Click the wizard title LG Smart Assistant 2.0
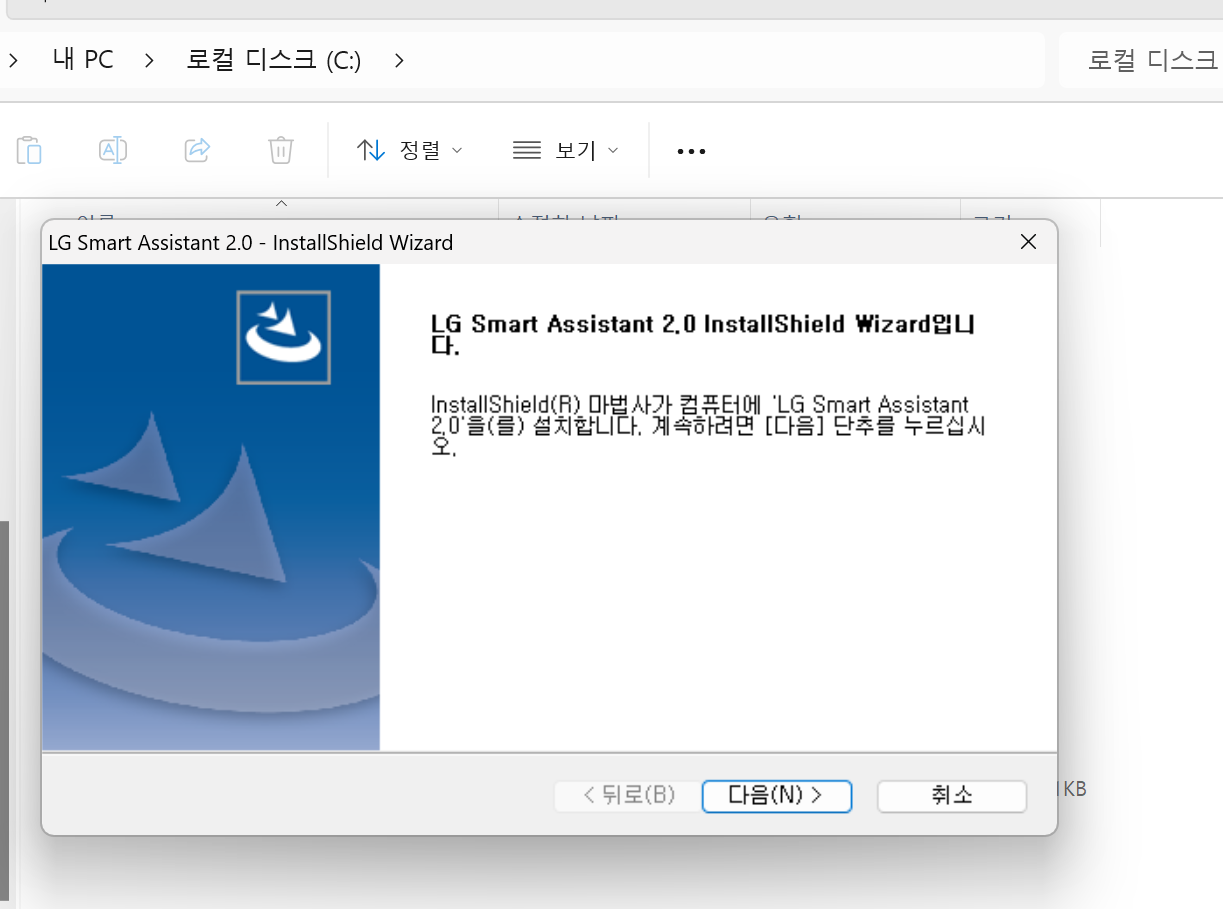 coord(250,242)
